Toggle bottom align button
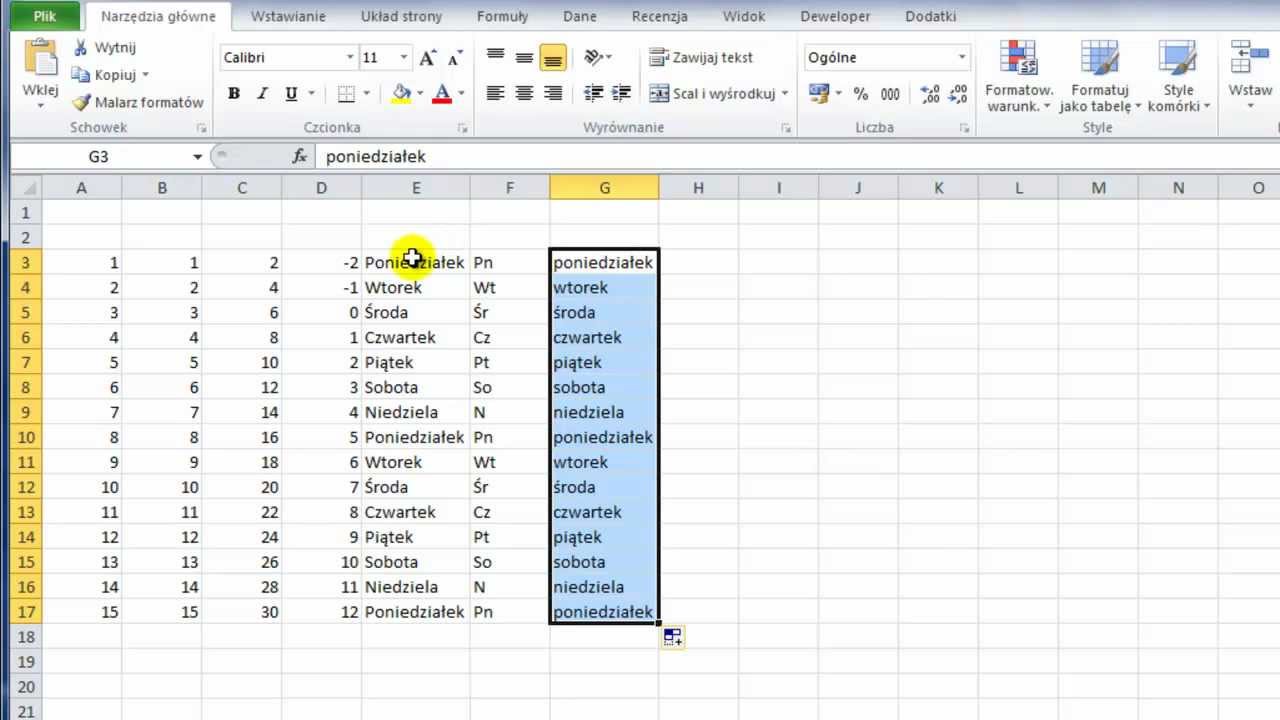Viewport: 1280px width, 720px height. (553, 58)
